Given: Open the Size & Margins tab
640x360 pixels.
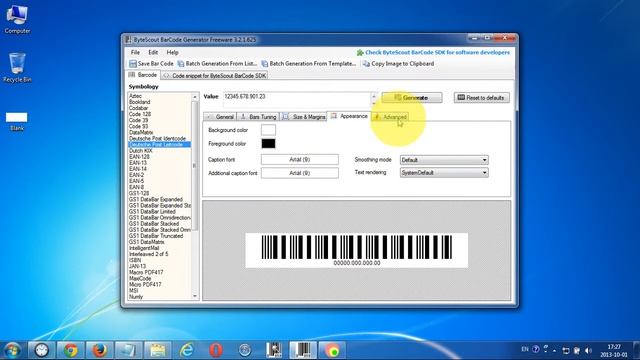Looking at the screenshot, I should point(304,117).
